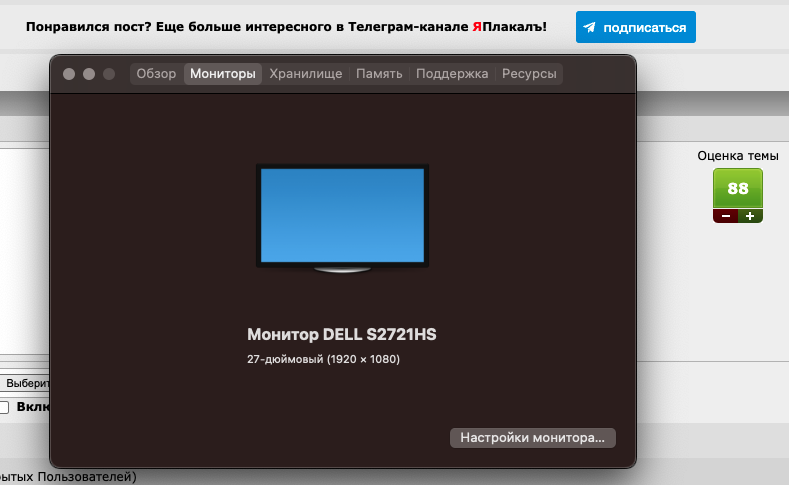The width and height of the screenshot is (789, 485).
Task: Toggle the Вкл checkbox on the webpage
Action: click(x=4, y=408)
